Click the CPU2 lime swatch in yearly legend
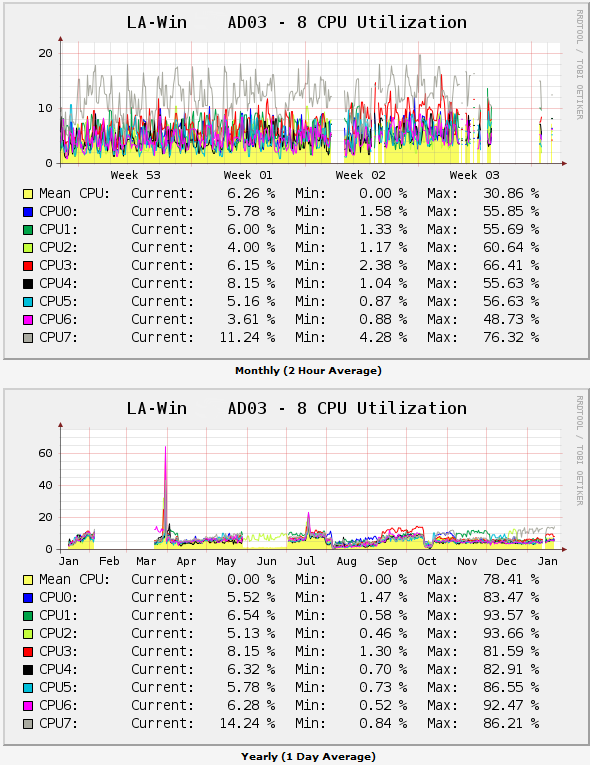This screenshot has height=765, width=590. pos(28,634)
